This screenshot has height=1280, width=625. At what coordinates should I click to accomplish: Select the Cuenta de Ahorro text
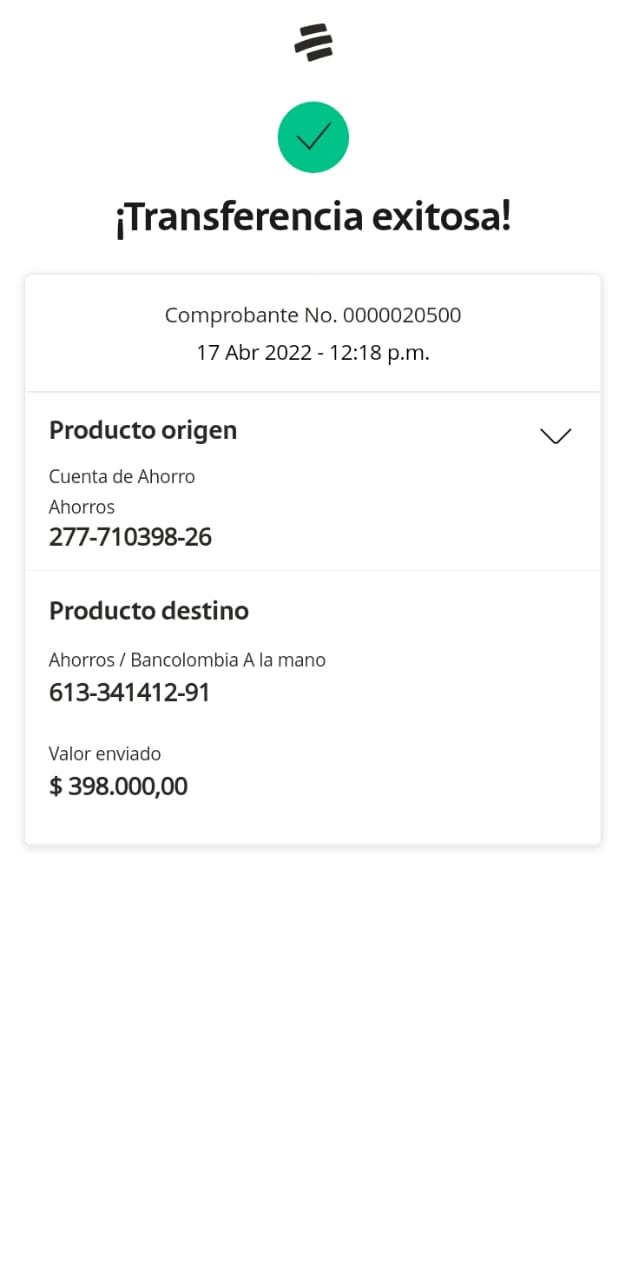pos(122,477)
